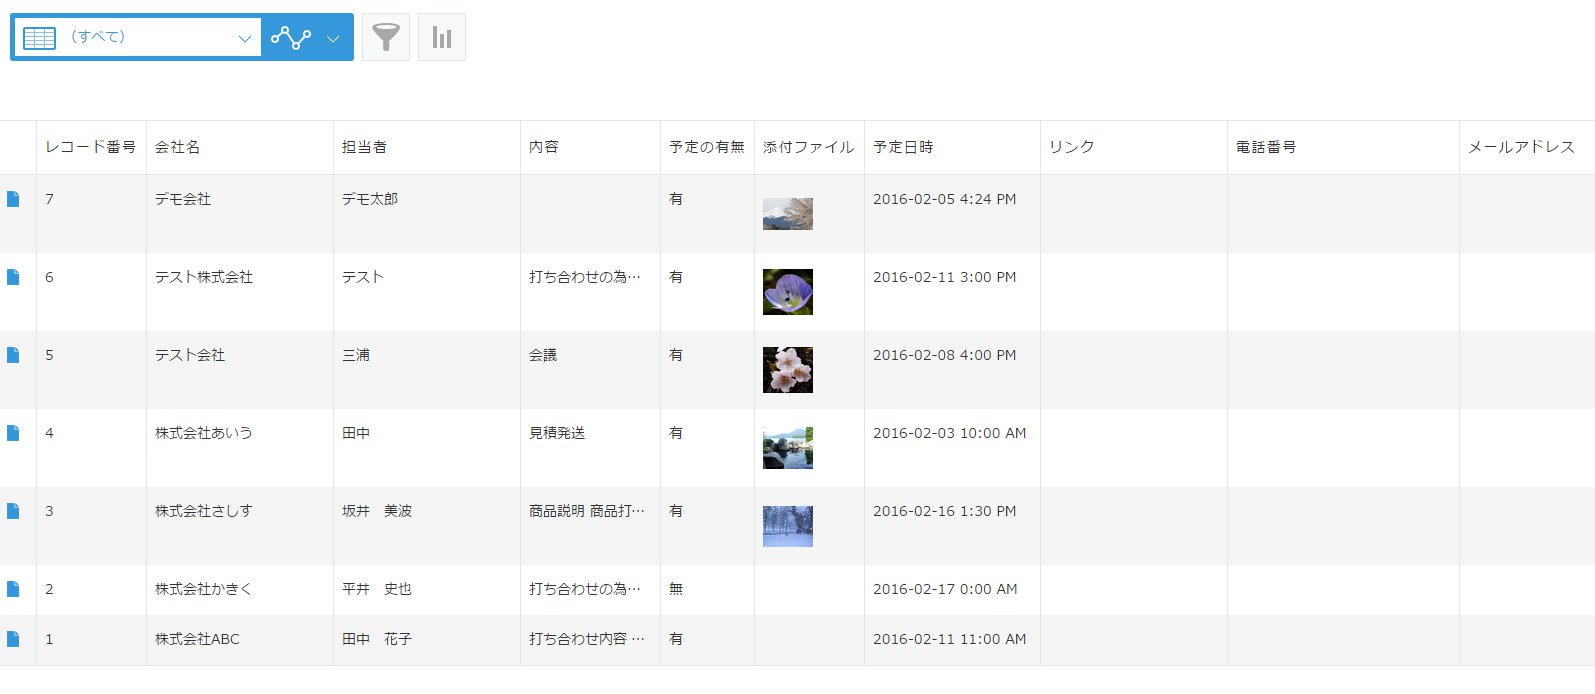Open the bar chart aggregation icon
Viewport: 1595px width, 694px height.
point(442,37)
